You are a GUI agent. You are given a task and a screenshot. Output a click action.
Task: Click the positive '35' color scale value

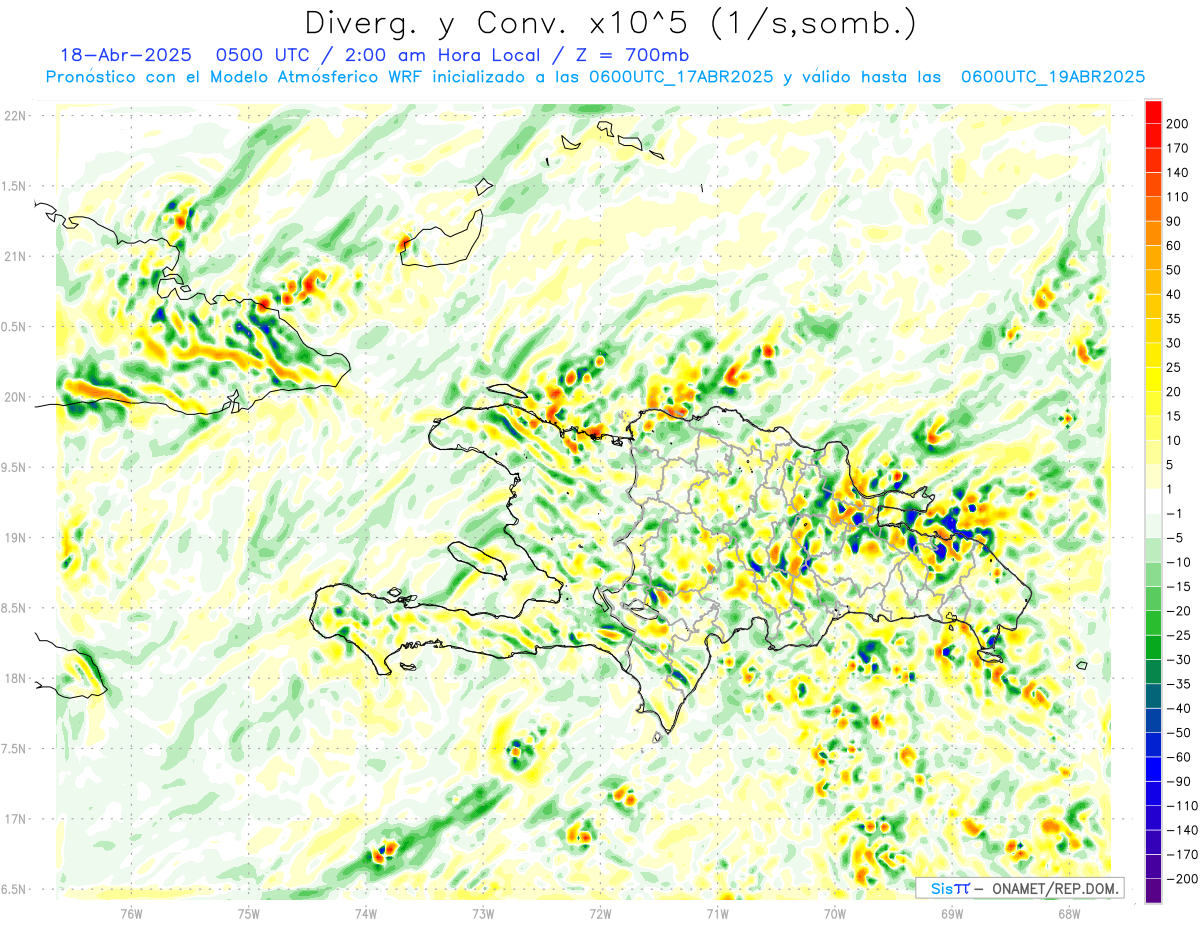click(1175, 319)
